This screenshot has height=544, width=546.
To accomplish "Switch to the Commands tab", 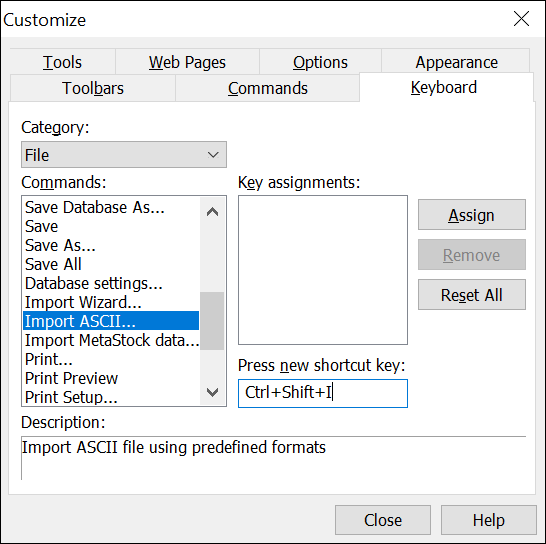I will tap(267, 88).
